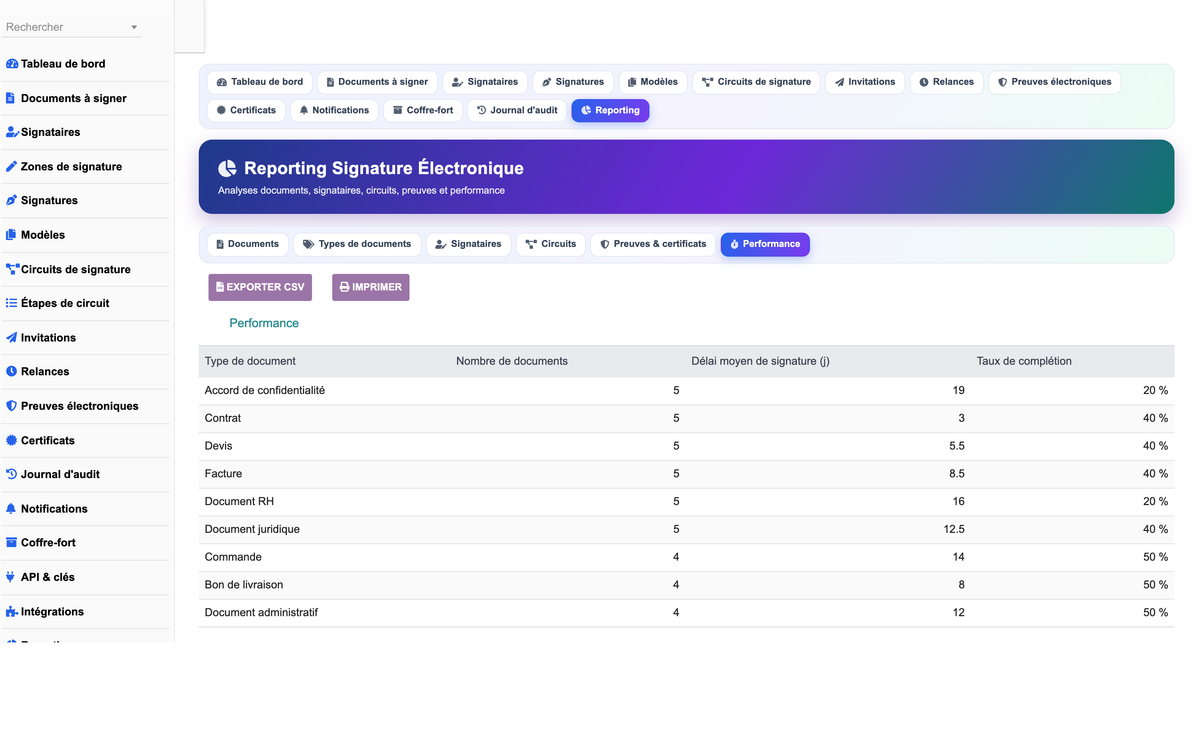The height and width of the screenshot is (743, 1200).
Task: Click the pie-chart icon in Reporting banner
Action: click(x=228, y=169)
